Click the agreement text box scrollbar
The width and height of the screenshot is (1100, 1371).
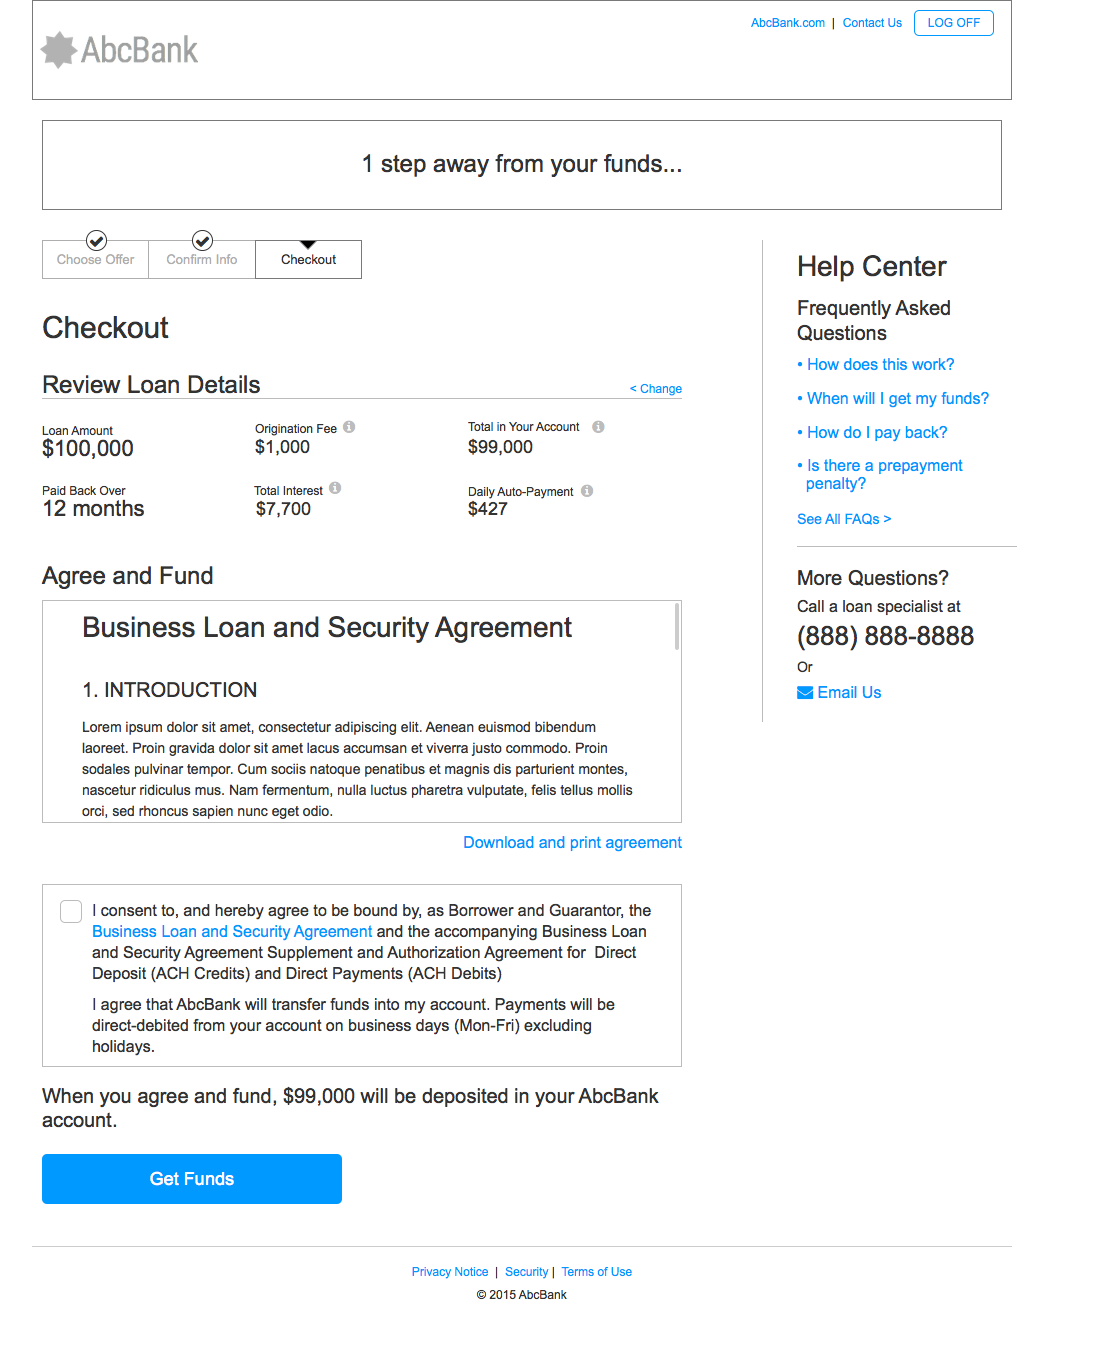click(x=677, y=627)
